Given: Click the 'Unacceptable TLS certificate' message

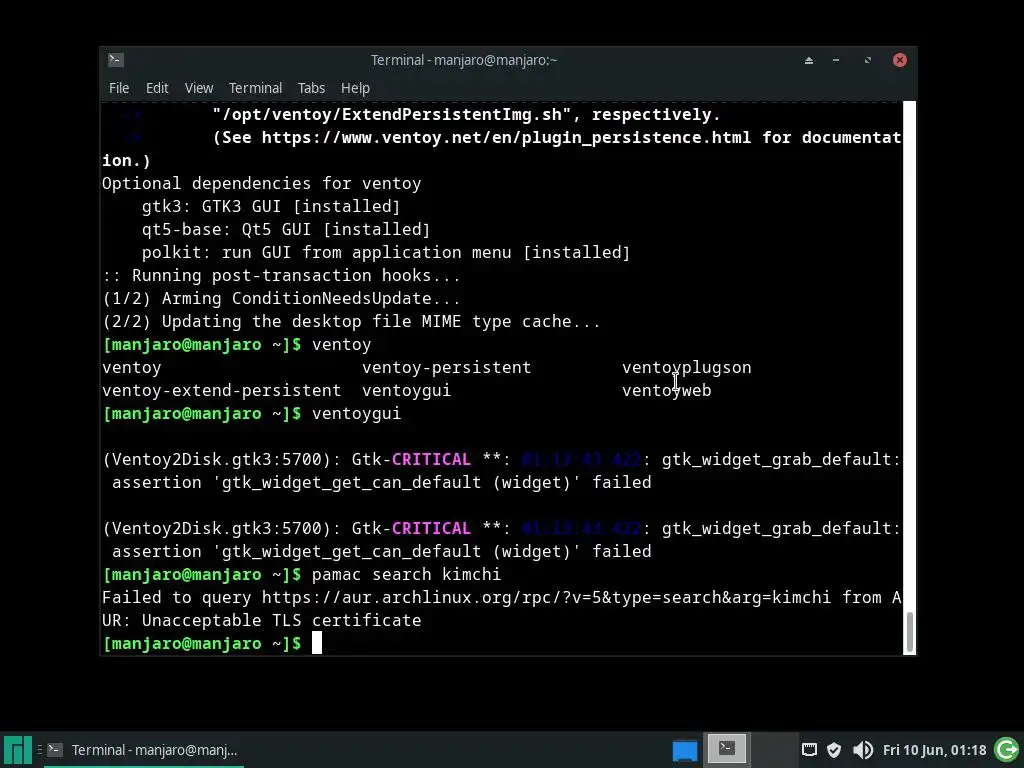Looking at the screenshot, I should pos(281,620).
